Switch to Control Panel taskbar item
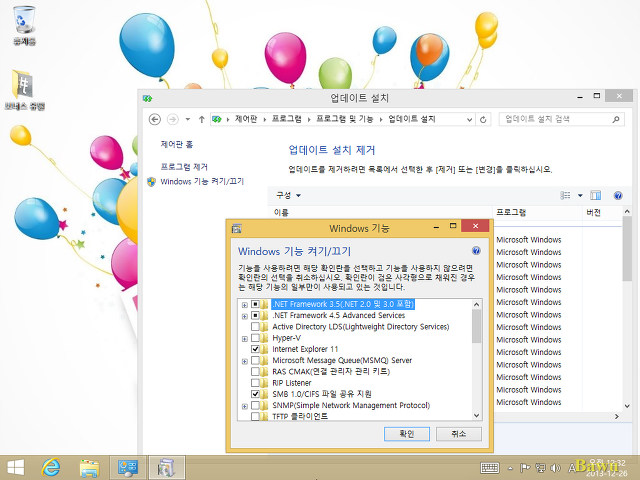Viewport: 640px width, 480px height. [x=128, y=467]
